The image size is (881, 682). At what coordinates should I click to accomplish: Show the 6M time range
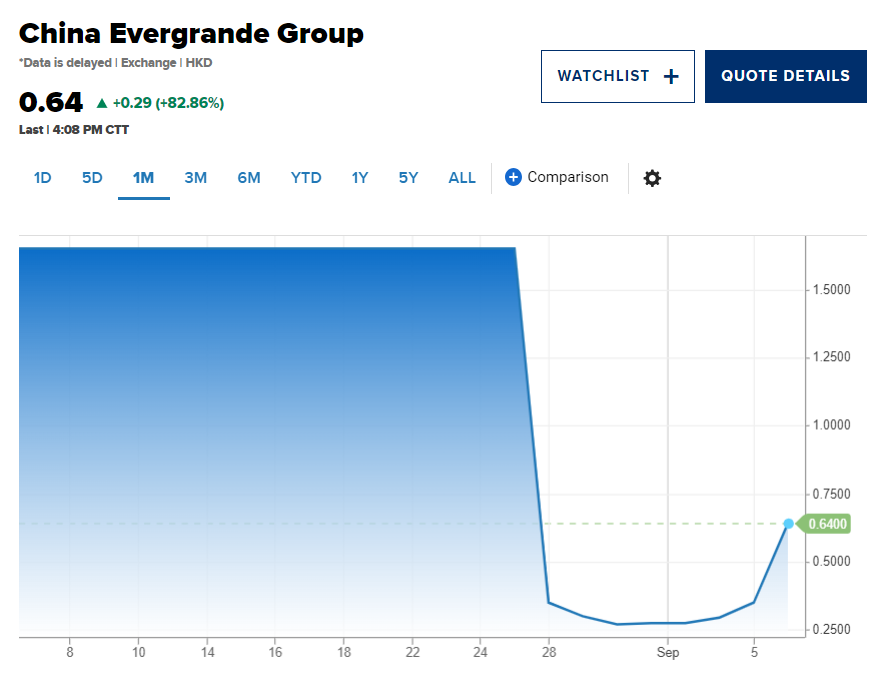point(248,178)
